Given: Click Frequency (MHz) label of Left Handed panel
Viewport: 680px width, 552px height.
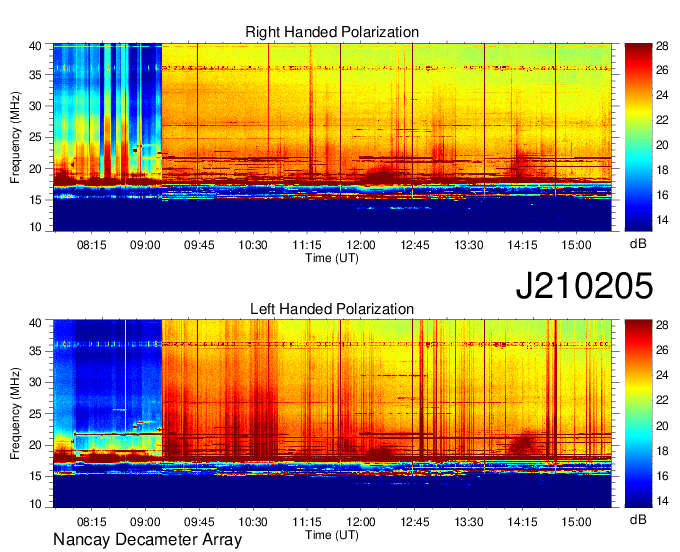Looking at the screenshot, I should click(15, 414).
